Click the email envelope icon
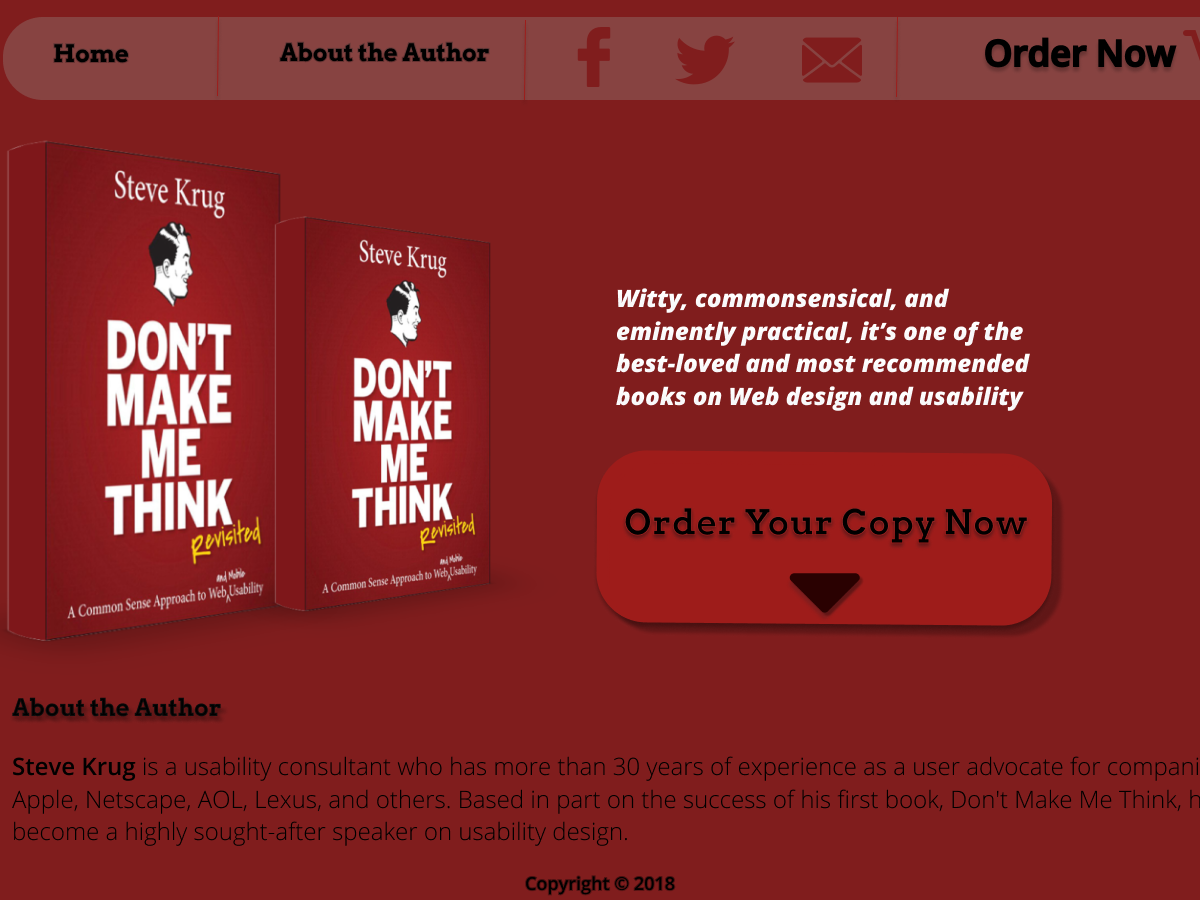Viewport: 1200px width, 900px height. tap(832, 60)
